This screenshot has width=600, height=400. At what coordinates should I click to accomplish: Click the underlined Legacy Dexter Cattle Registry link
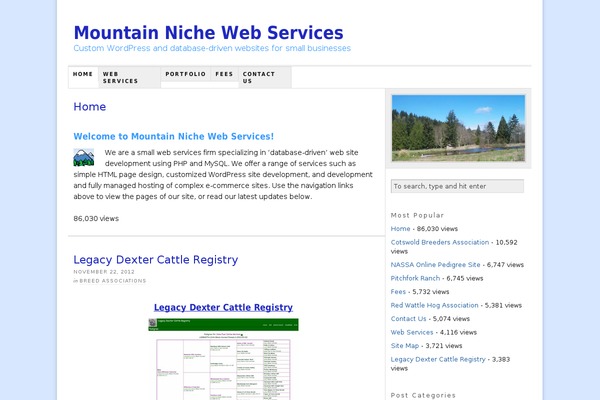223,307
